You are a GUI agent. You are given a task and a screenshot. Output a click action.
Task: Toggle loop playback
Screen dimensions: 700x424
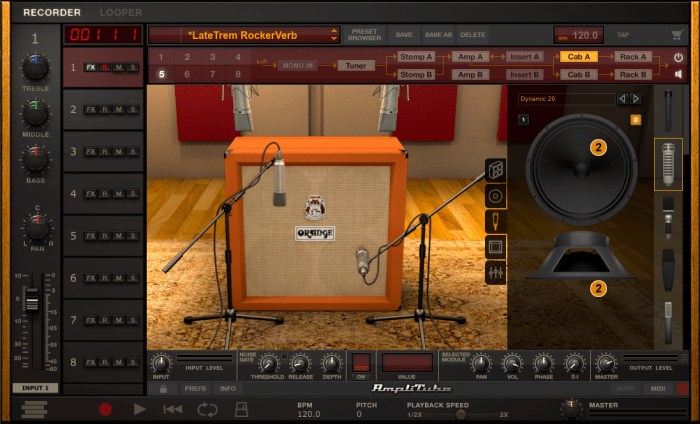[208, 409]
